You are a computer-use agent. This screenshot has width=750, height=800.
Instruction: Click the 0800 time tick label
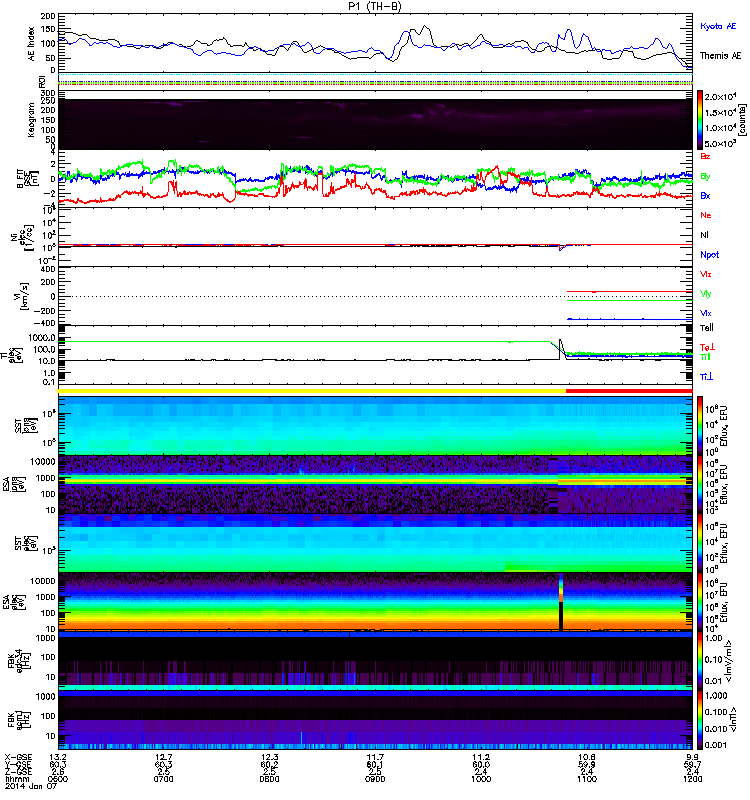(x=269, y=779)
